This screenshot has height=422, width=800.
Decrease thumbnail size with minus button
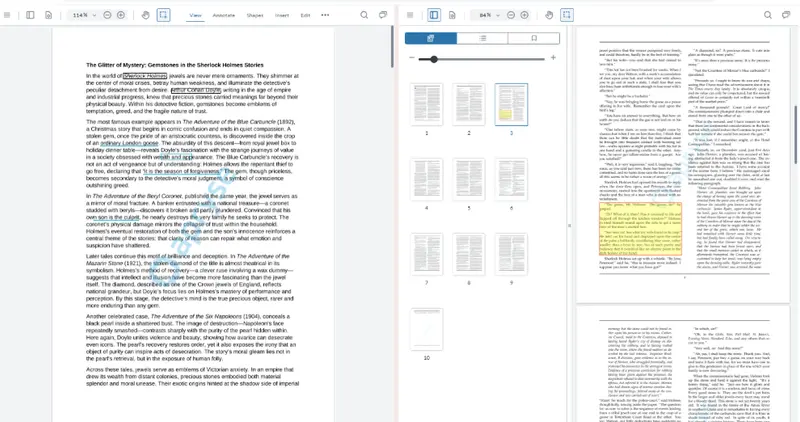[x=412, y=58]
